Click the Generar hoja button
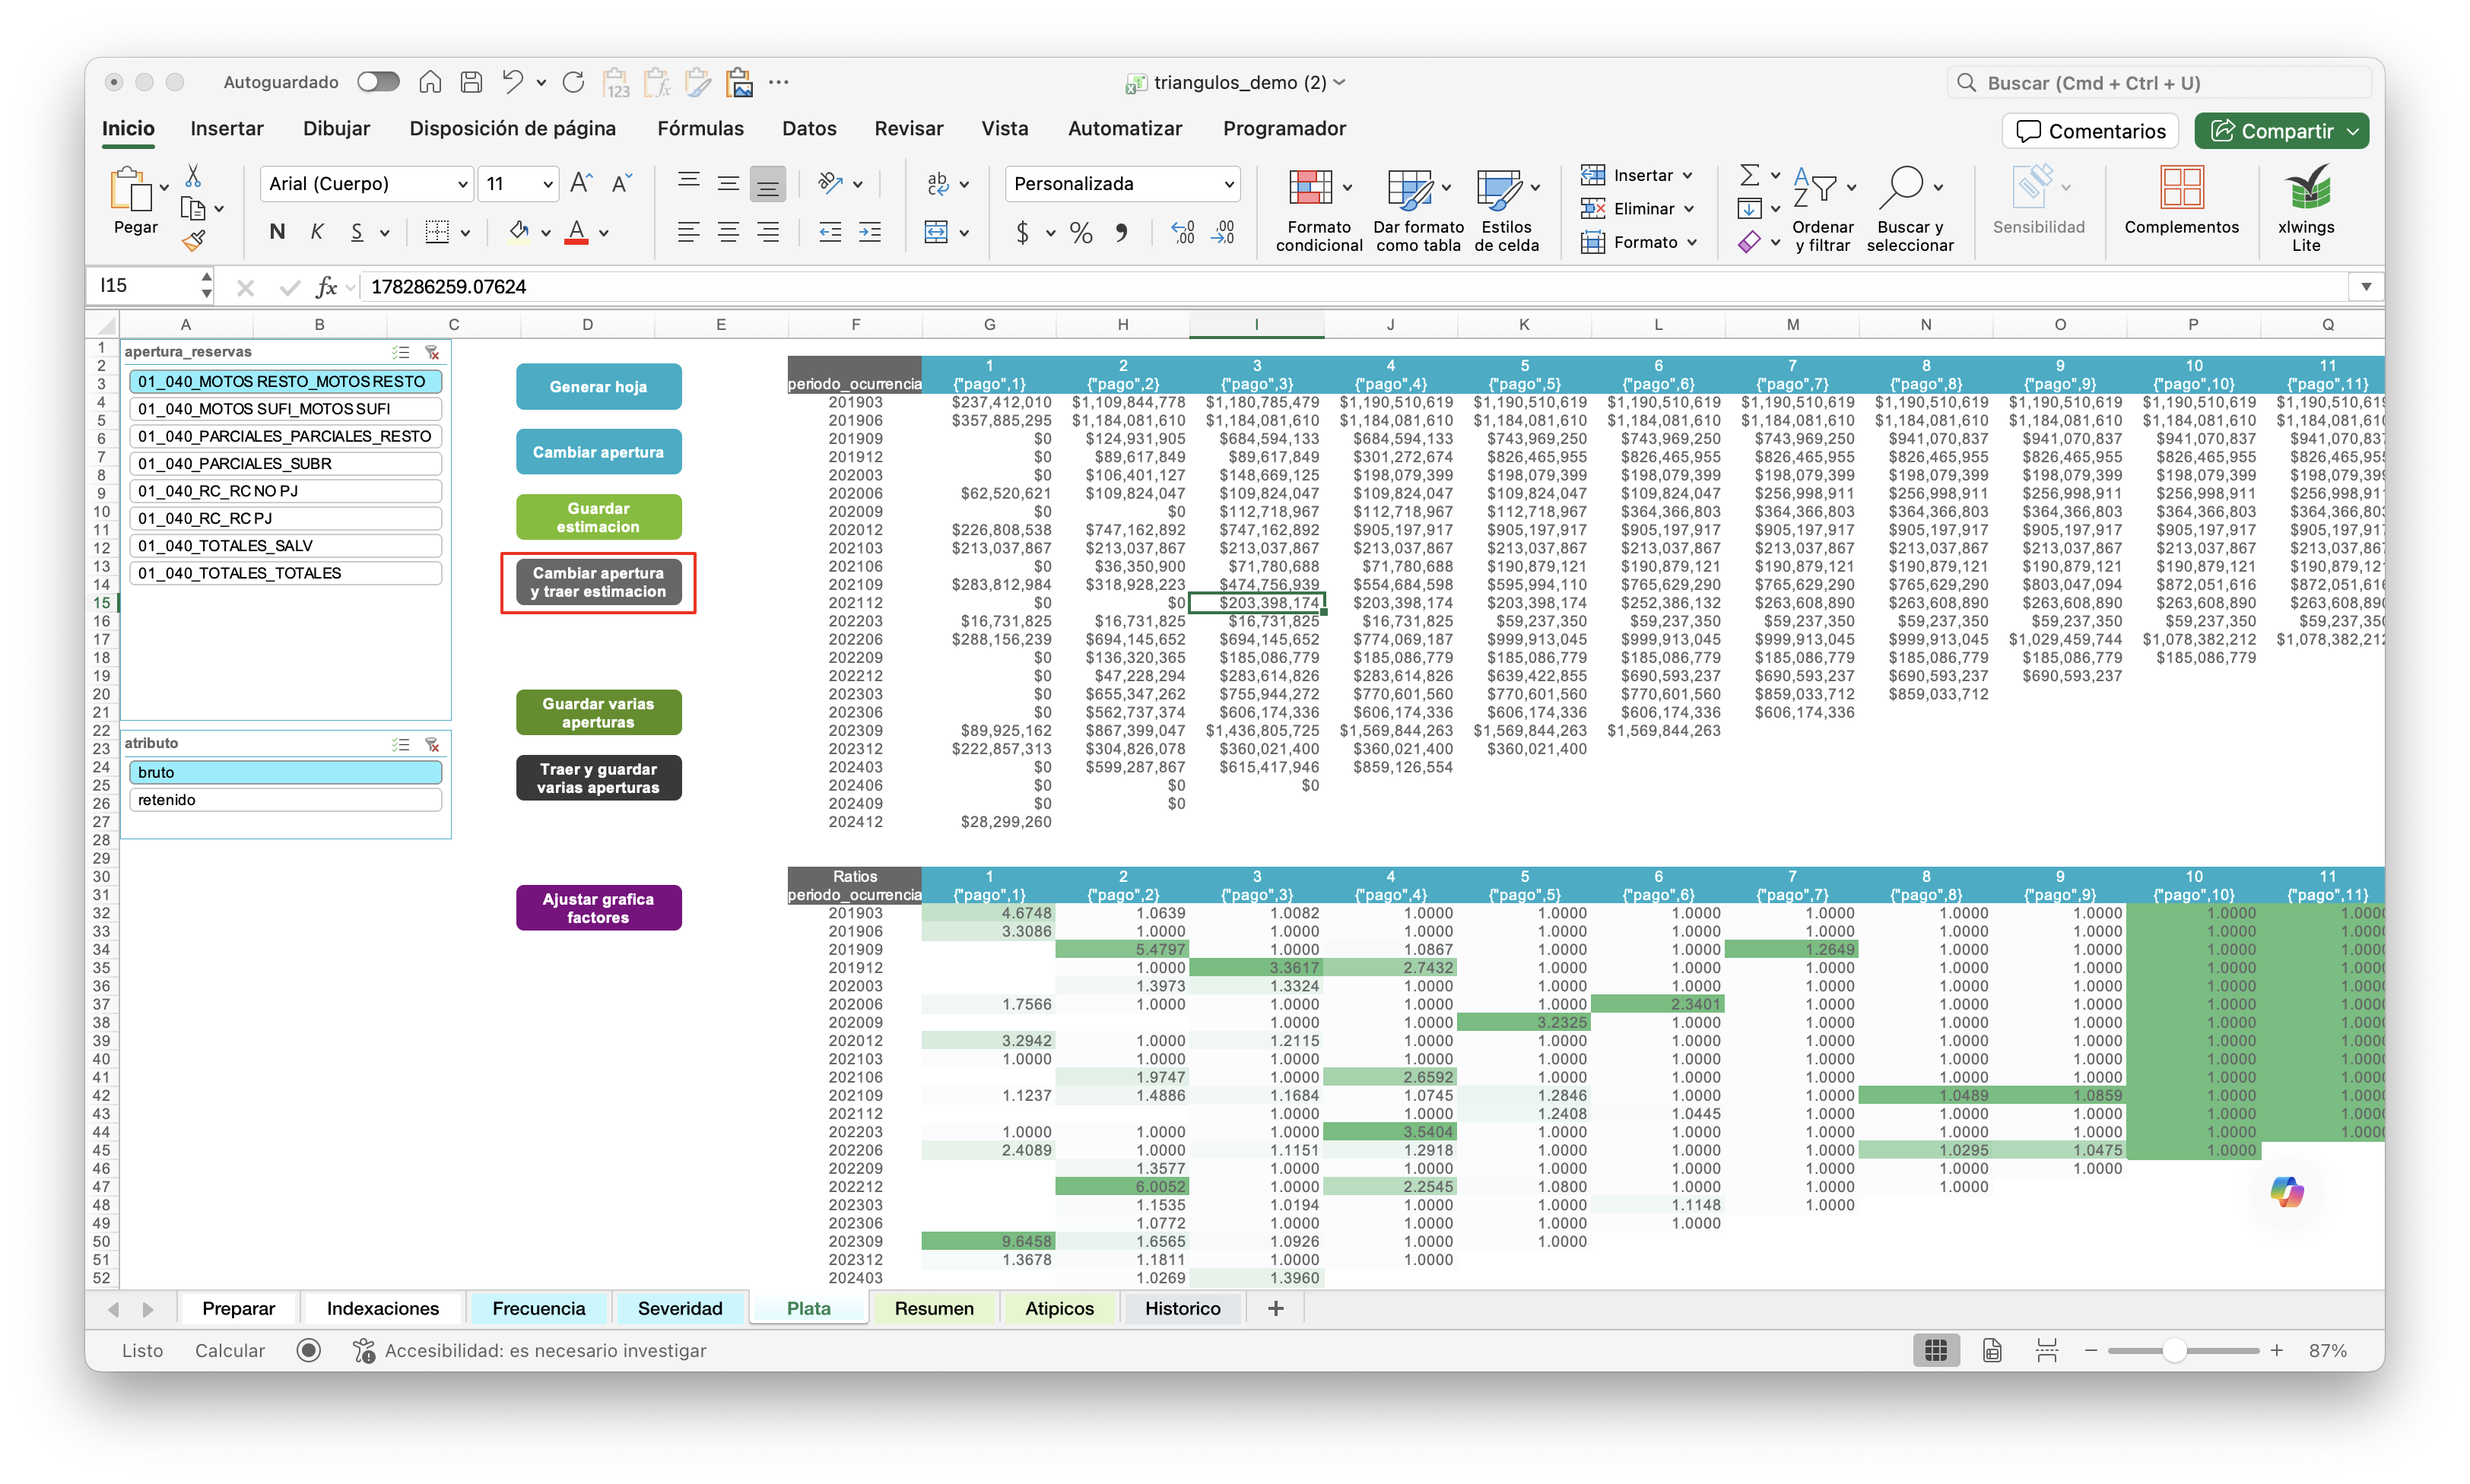 tap(598, 387)
